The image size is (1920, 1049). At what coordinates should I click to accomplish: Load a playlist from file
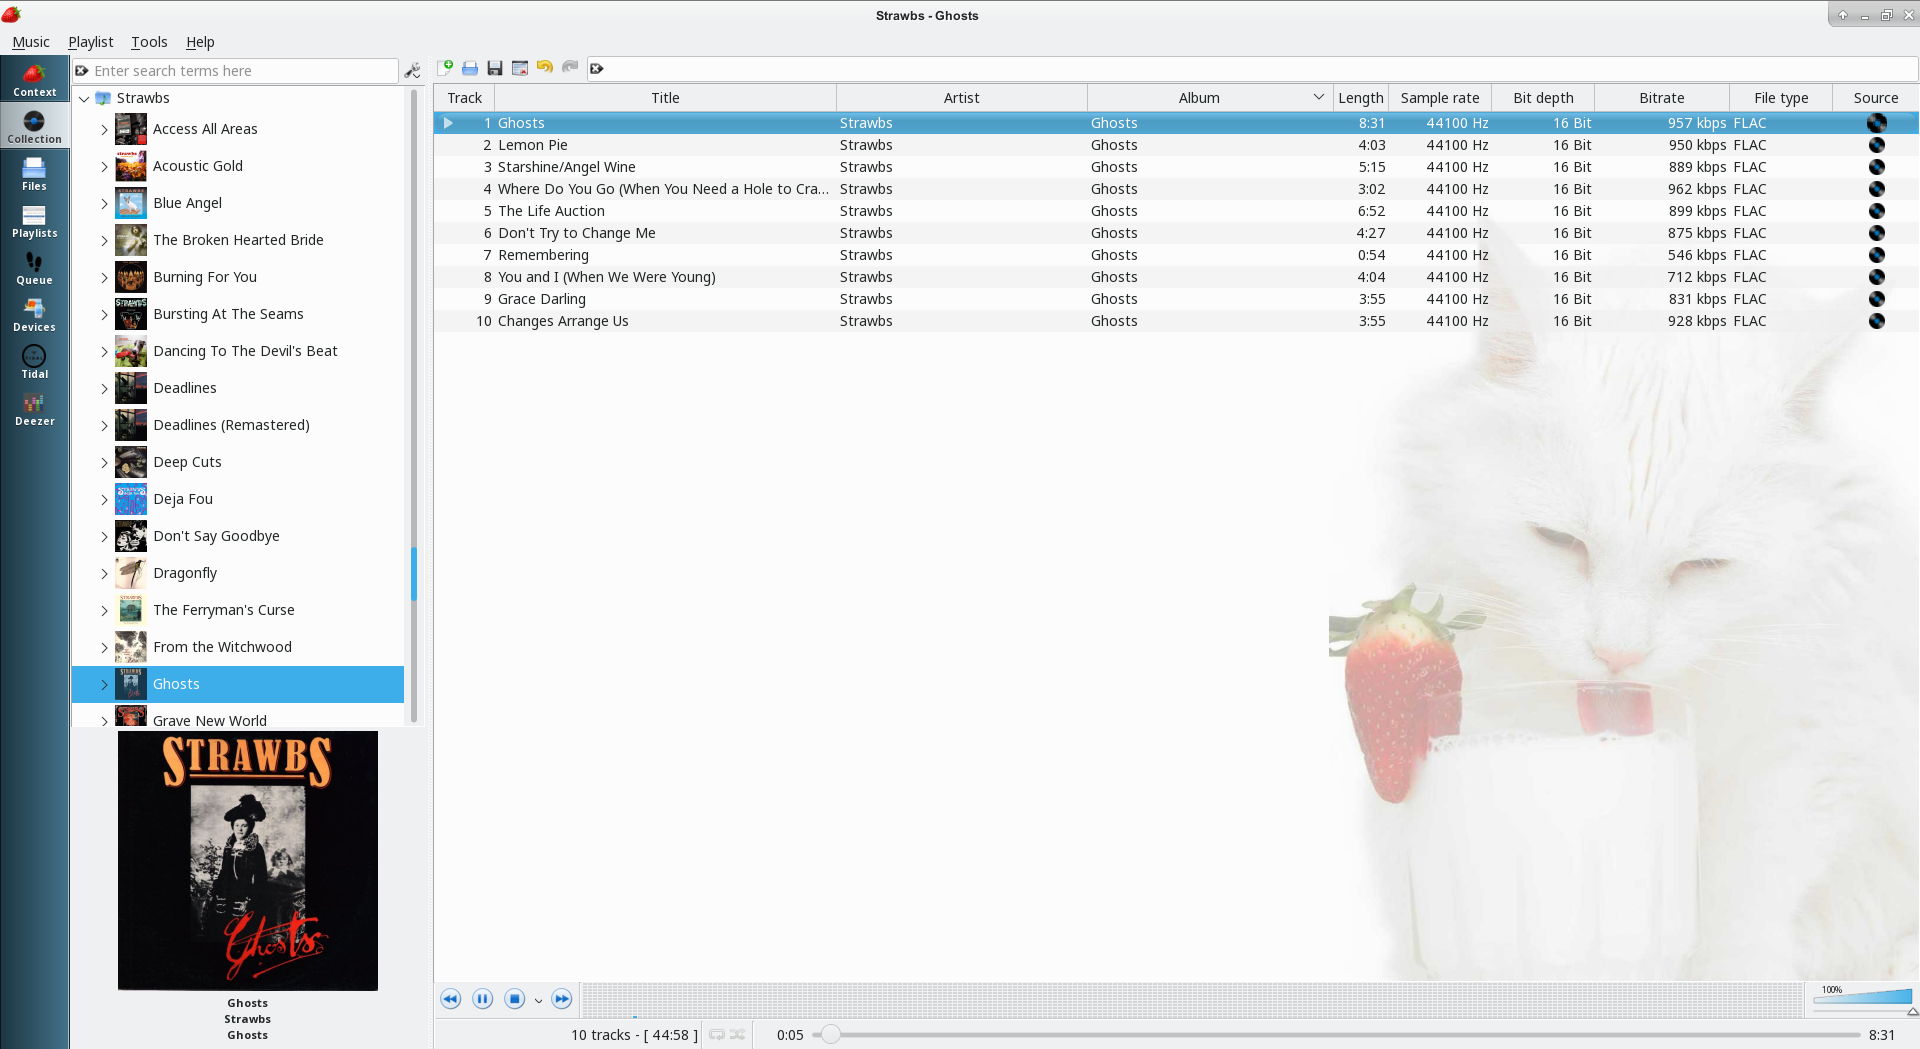pos(470,68)
